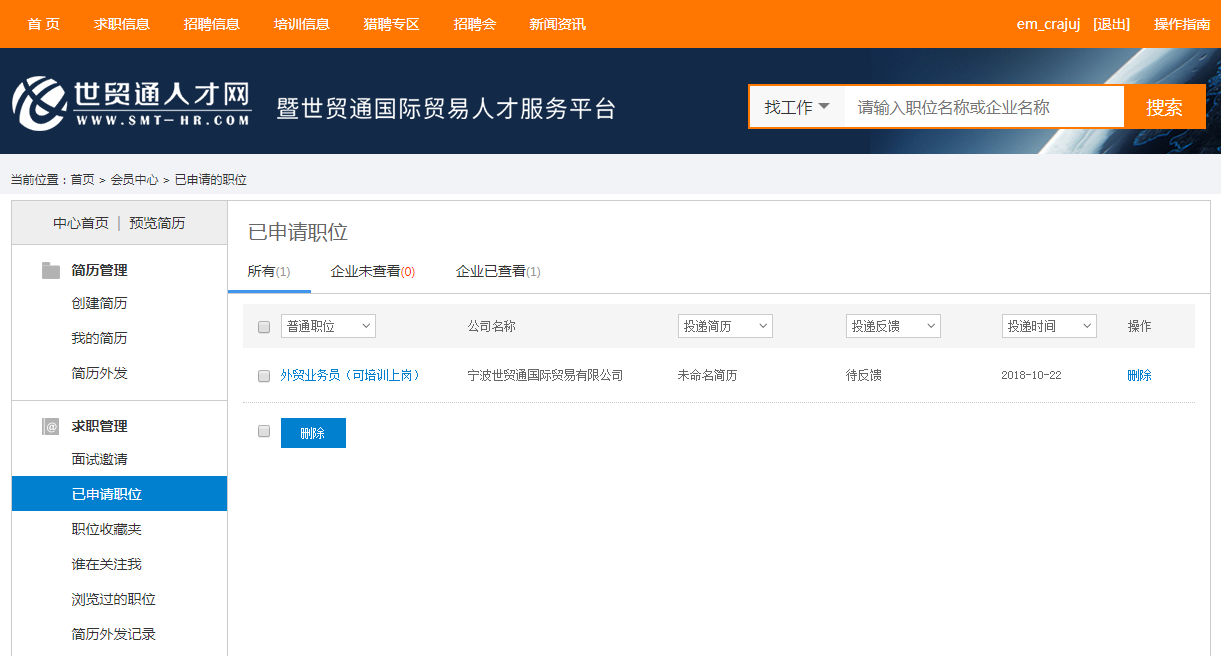Expand the 投递时间 dropdown
Screen dimensions: 1221x656
pos(1049,326)
